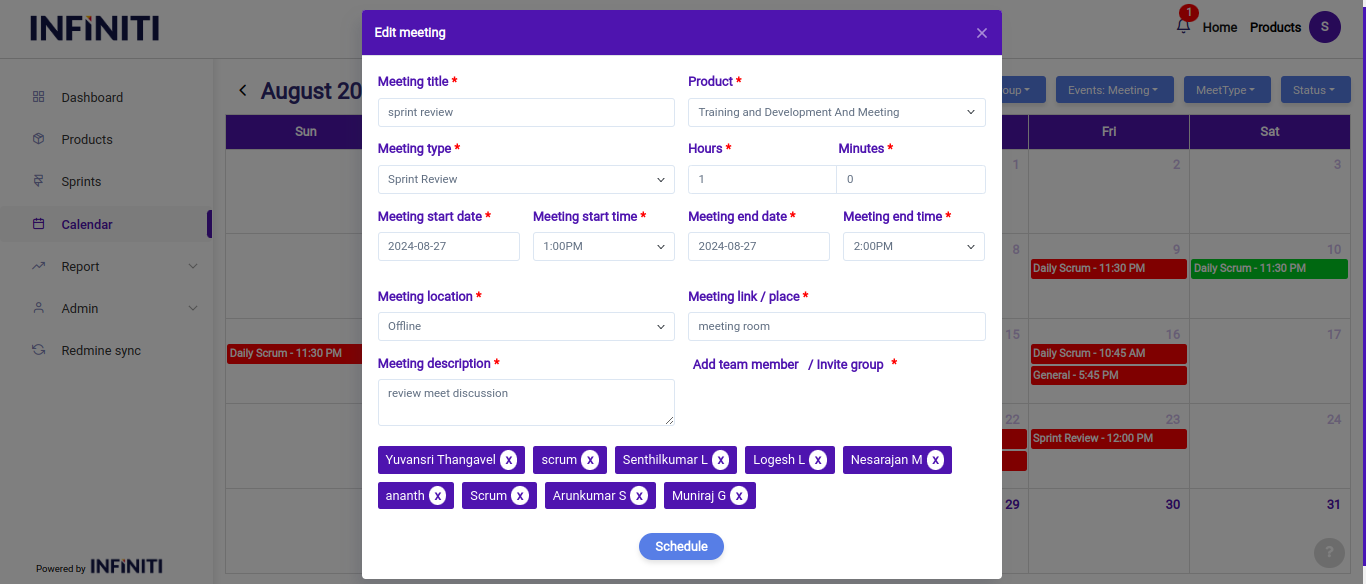The width and height of the screenshot is (1366, 584).
Task: Click the notification bell icon
Action: pyautogui.click(x=1183, y=27)
